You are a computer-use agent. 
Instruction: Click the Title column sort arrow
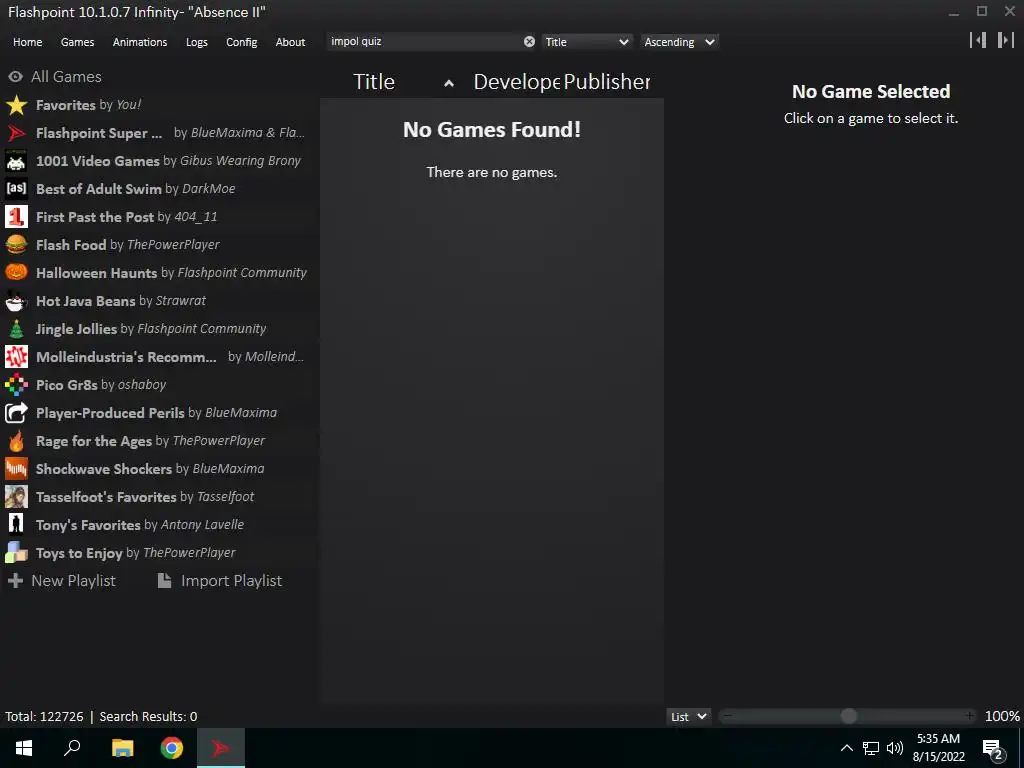pyautogui.click(x=449, y=83)
